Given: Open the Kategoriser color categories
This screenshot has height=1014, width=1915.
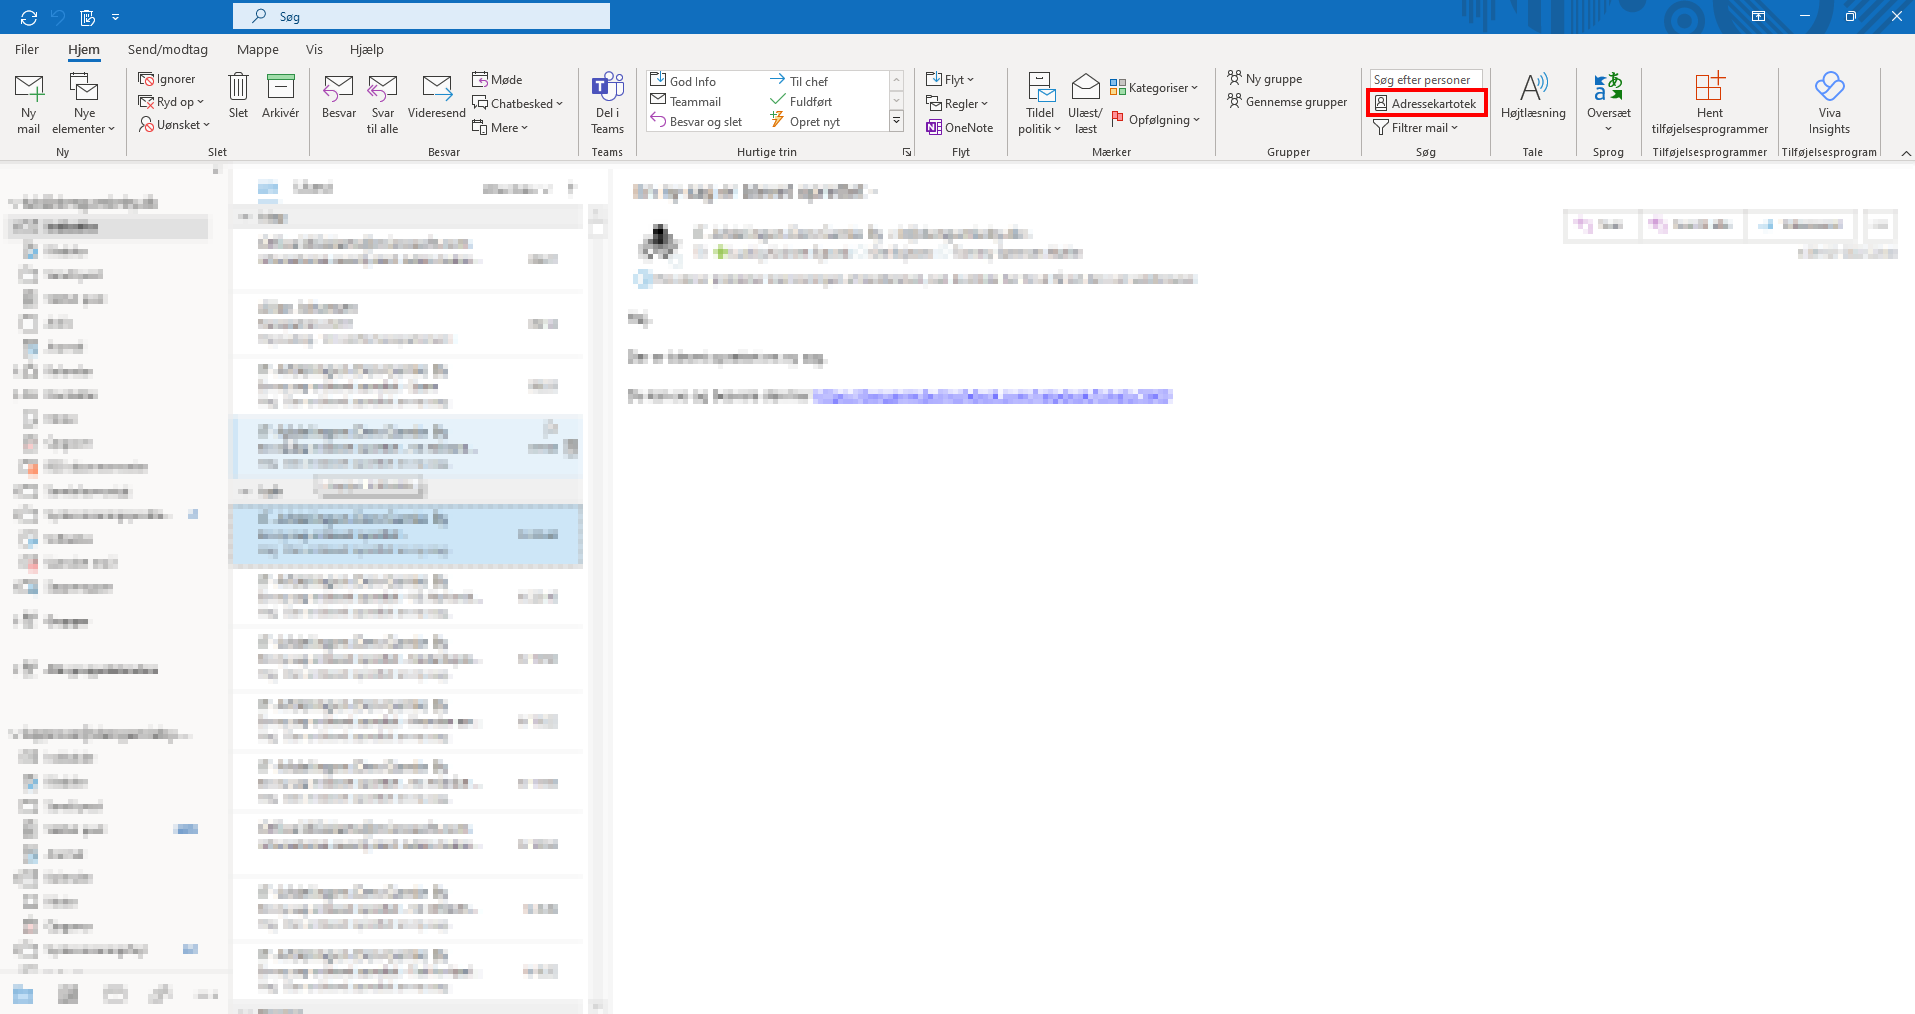Looking at the screenshot, I should tap(1154, 87).
